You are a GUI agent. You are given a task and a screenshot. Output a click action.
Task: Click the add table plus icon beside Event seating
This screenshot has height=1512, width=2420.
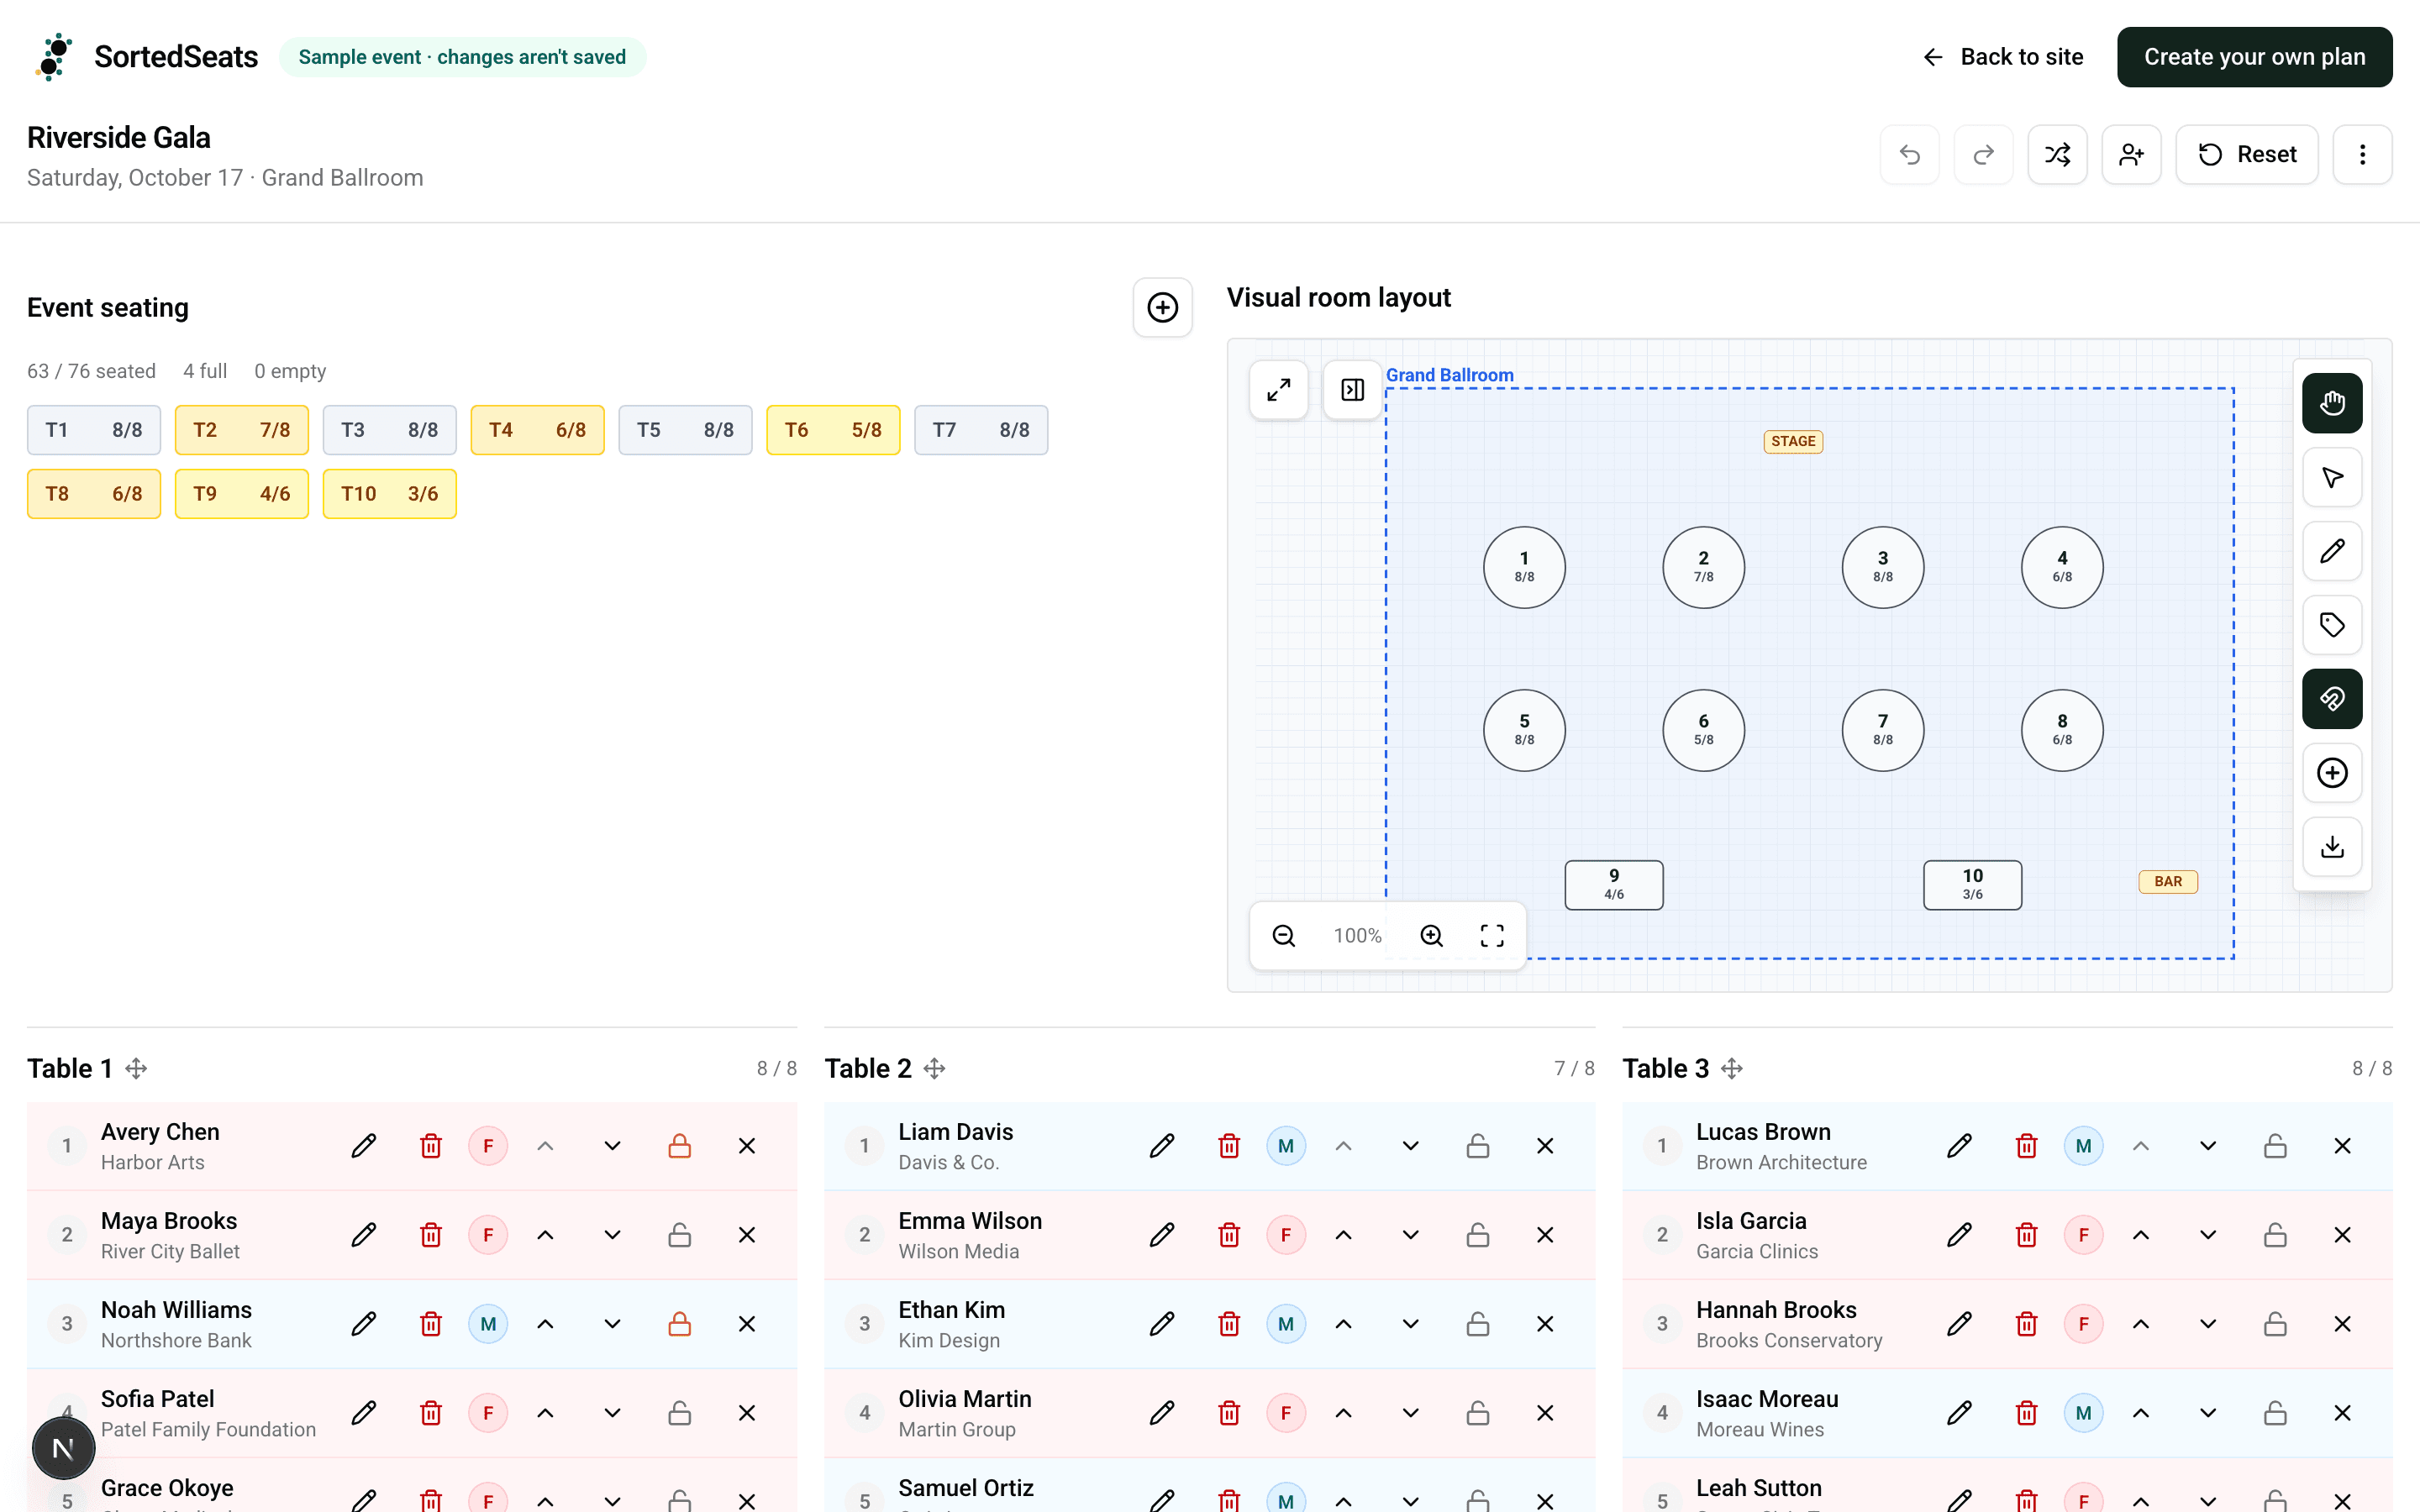tap(1162, 307)
